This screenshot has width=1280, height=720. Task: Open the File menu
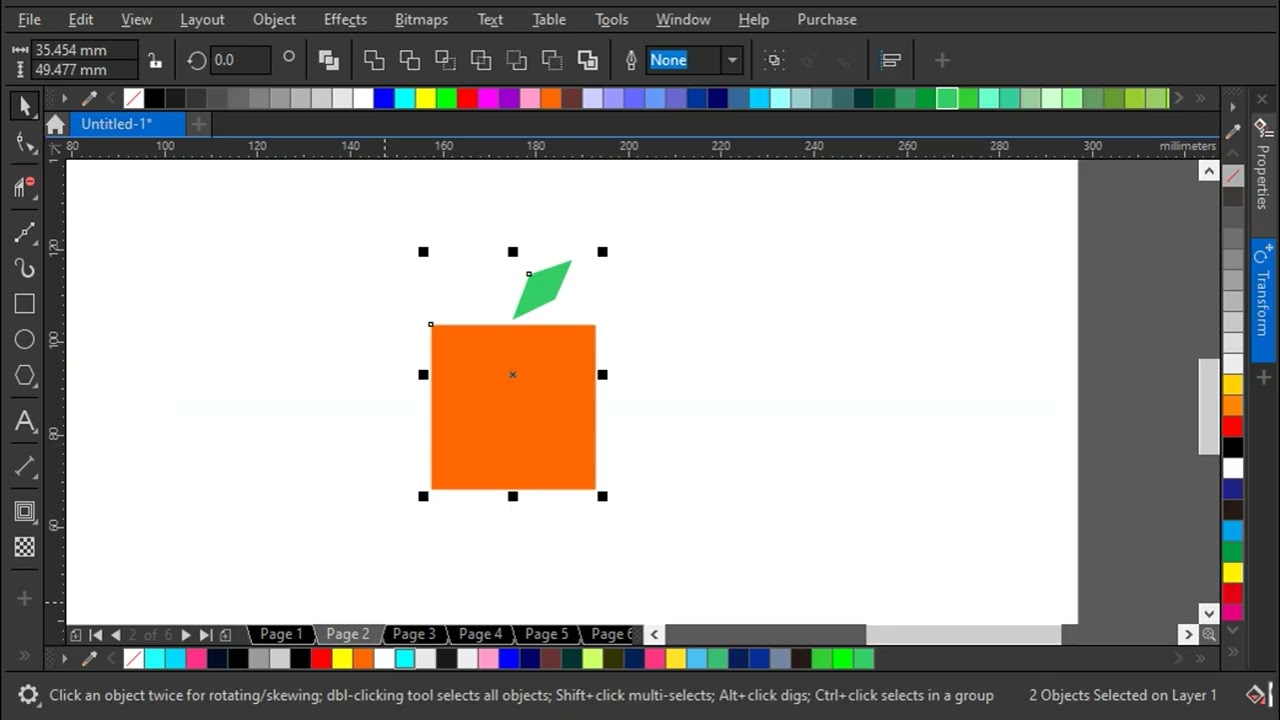(x=29, y=19)
